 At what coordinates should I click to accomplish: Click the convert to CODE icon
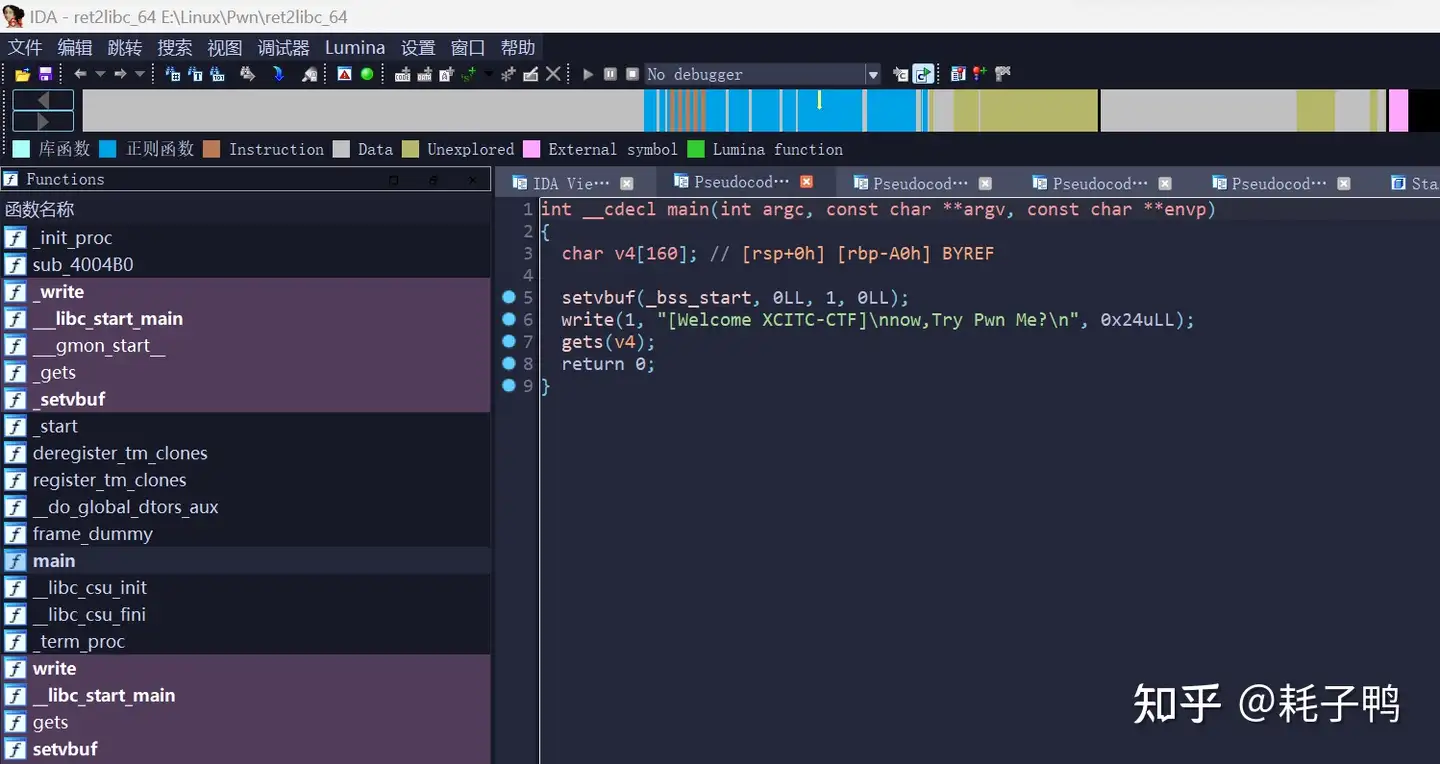pos(402,74)
